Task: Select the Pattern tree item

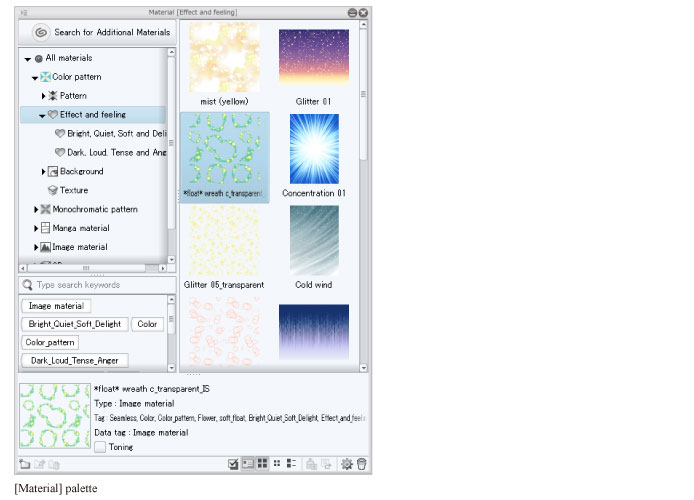Action: click(73, 96)
